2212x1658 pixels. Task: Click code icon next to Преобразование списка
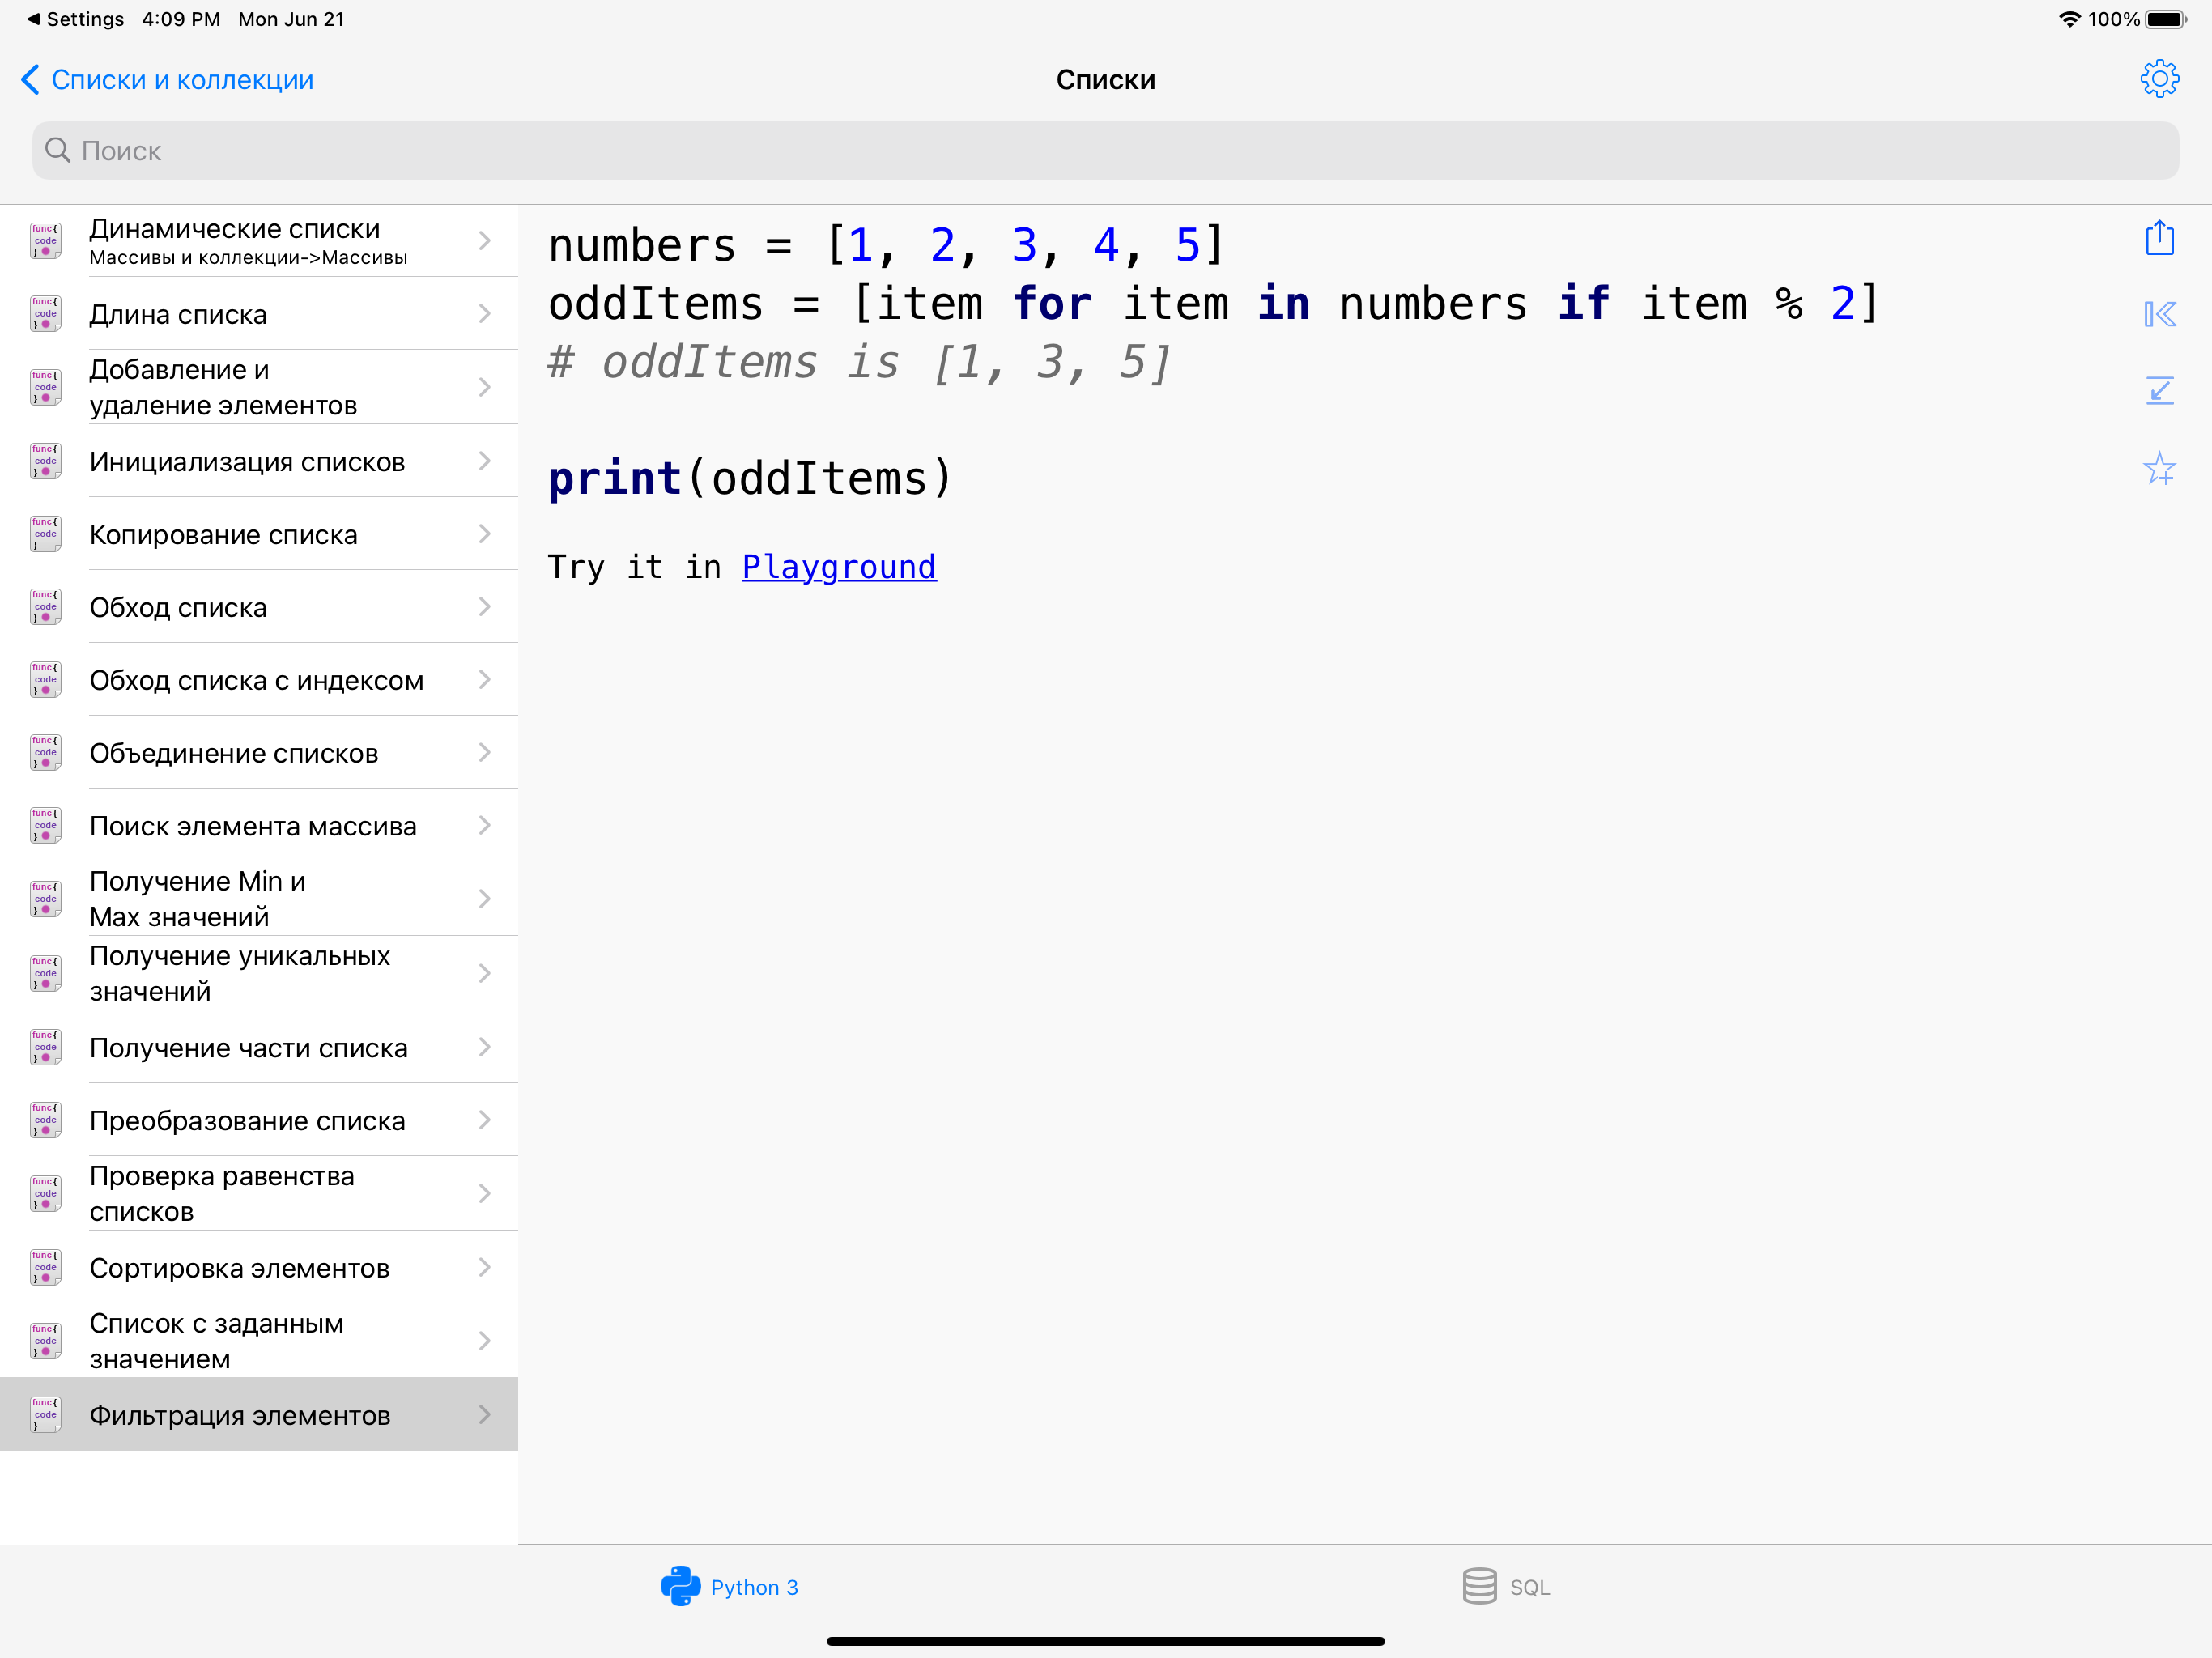[x=46, y=1120]
